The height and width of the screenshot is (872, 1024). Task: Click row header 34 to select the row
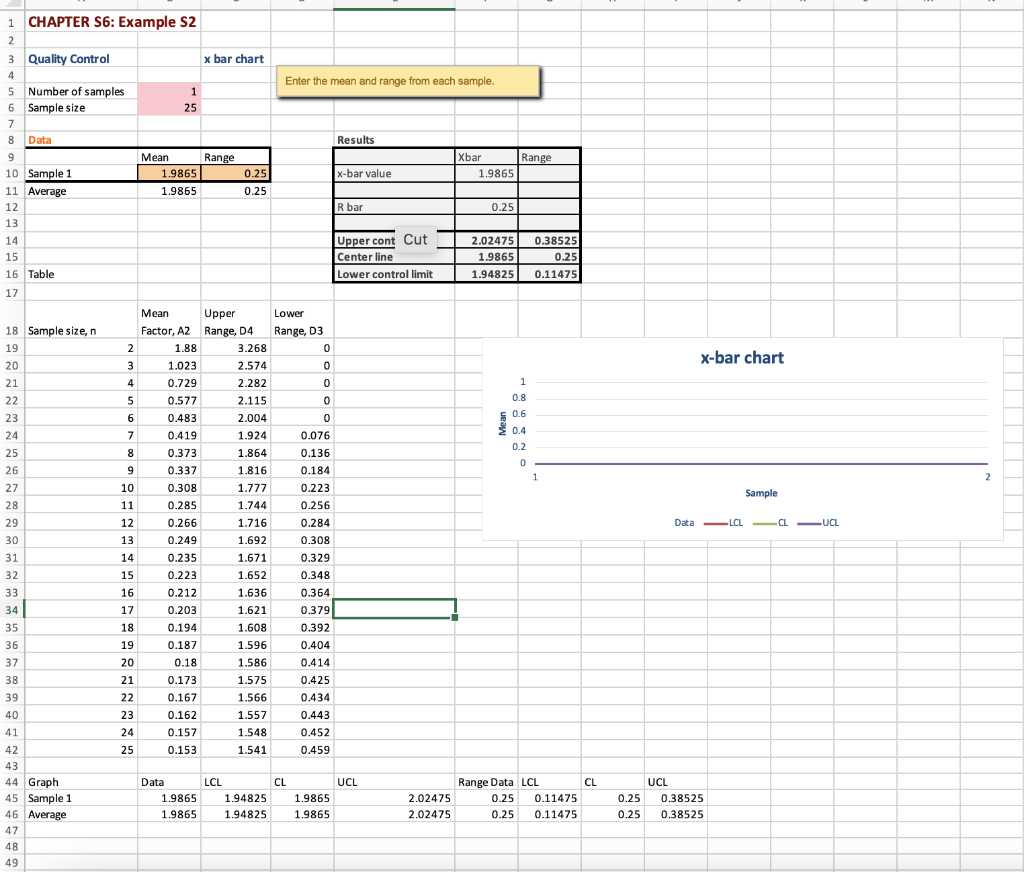pyautogui.click(x=10, y=610)
